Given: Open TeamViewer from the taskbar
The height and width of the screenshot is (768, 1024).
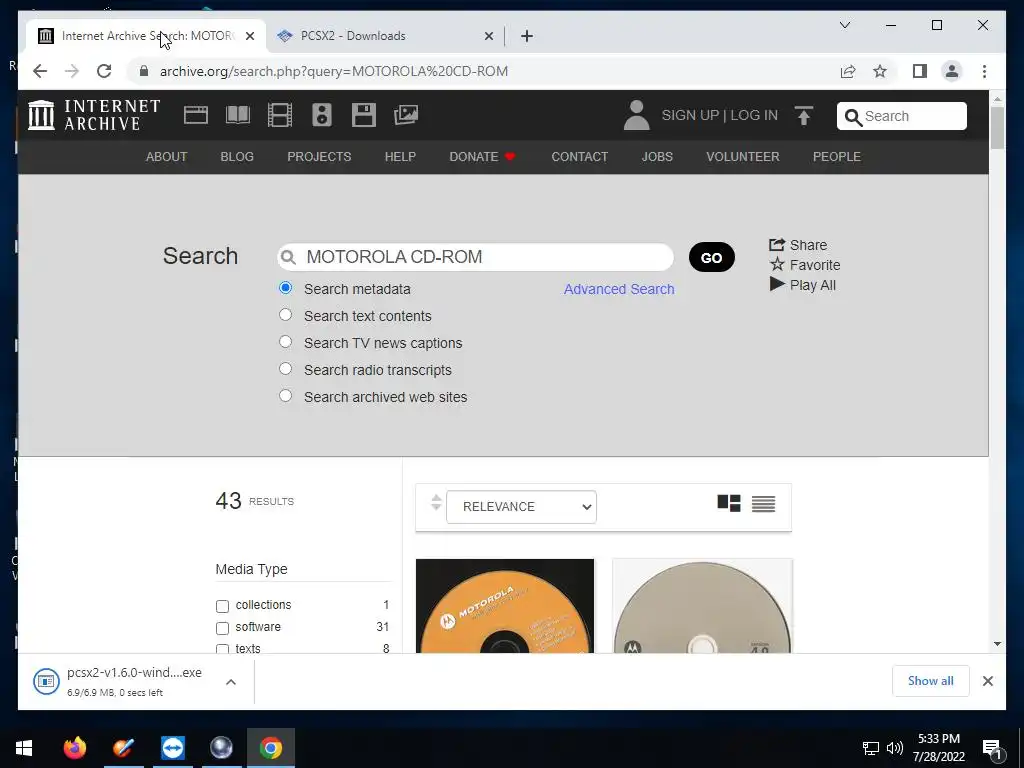Looking at the screenshot, I should pyautogui.click(x=172, y=748).
